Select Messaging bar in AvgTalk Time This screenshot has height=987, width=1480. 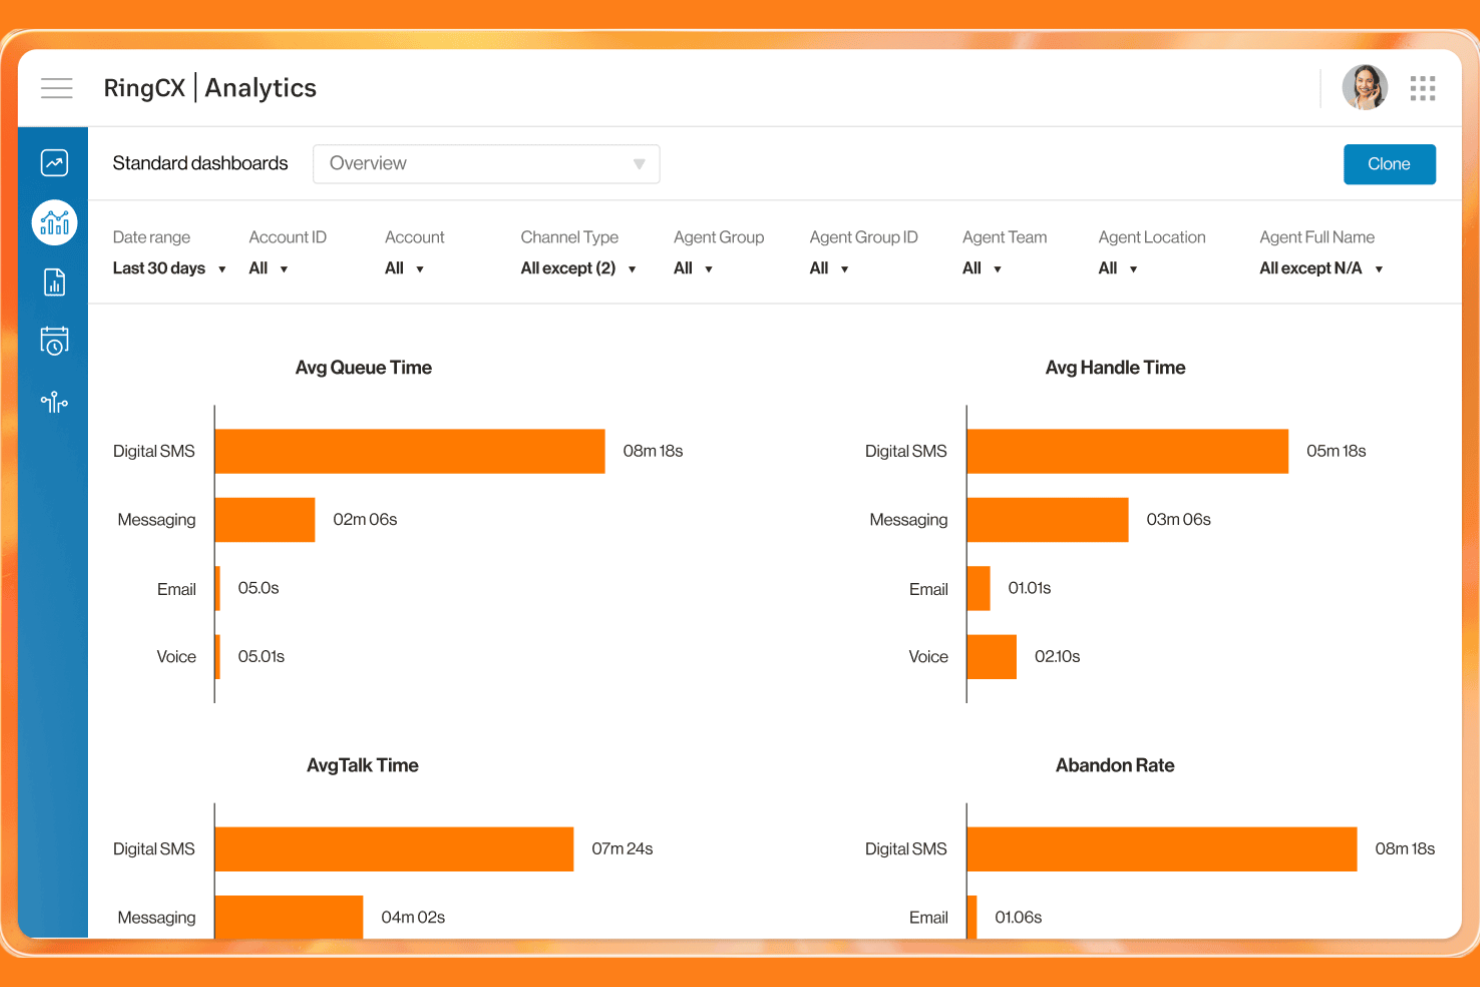pos(289,916)
